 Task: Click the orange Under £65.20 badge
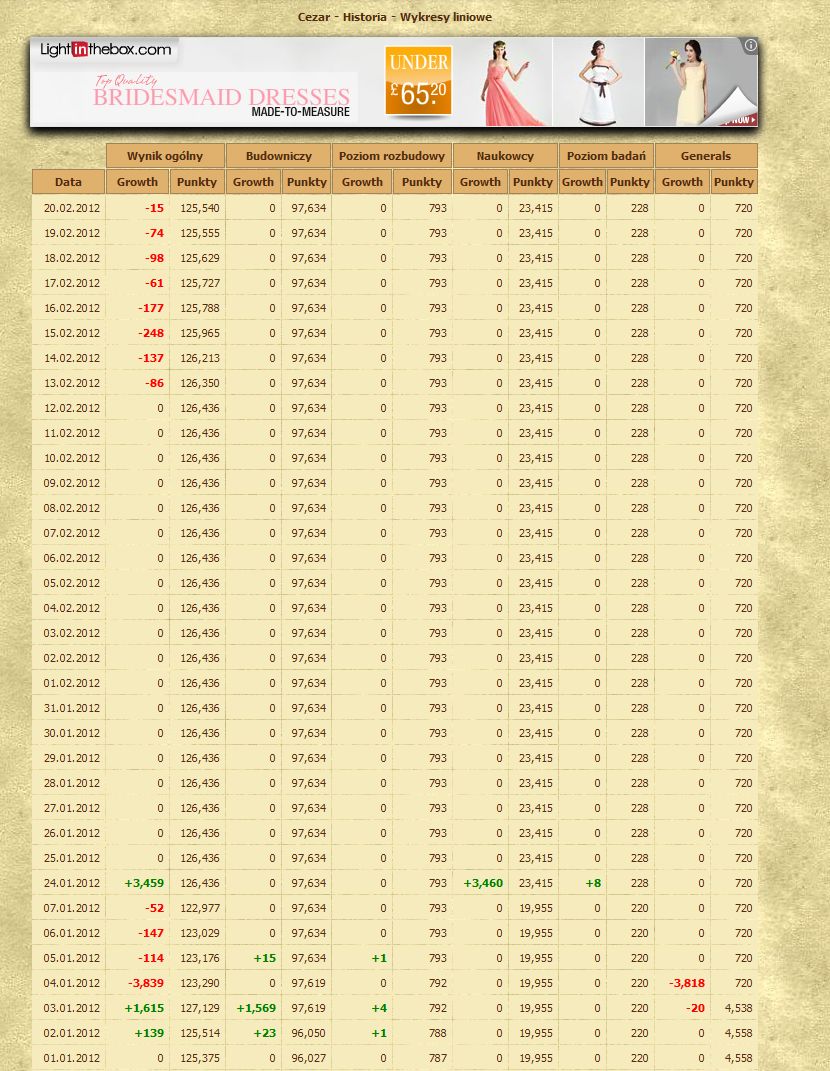point(418,82)
